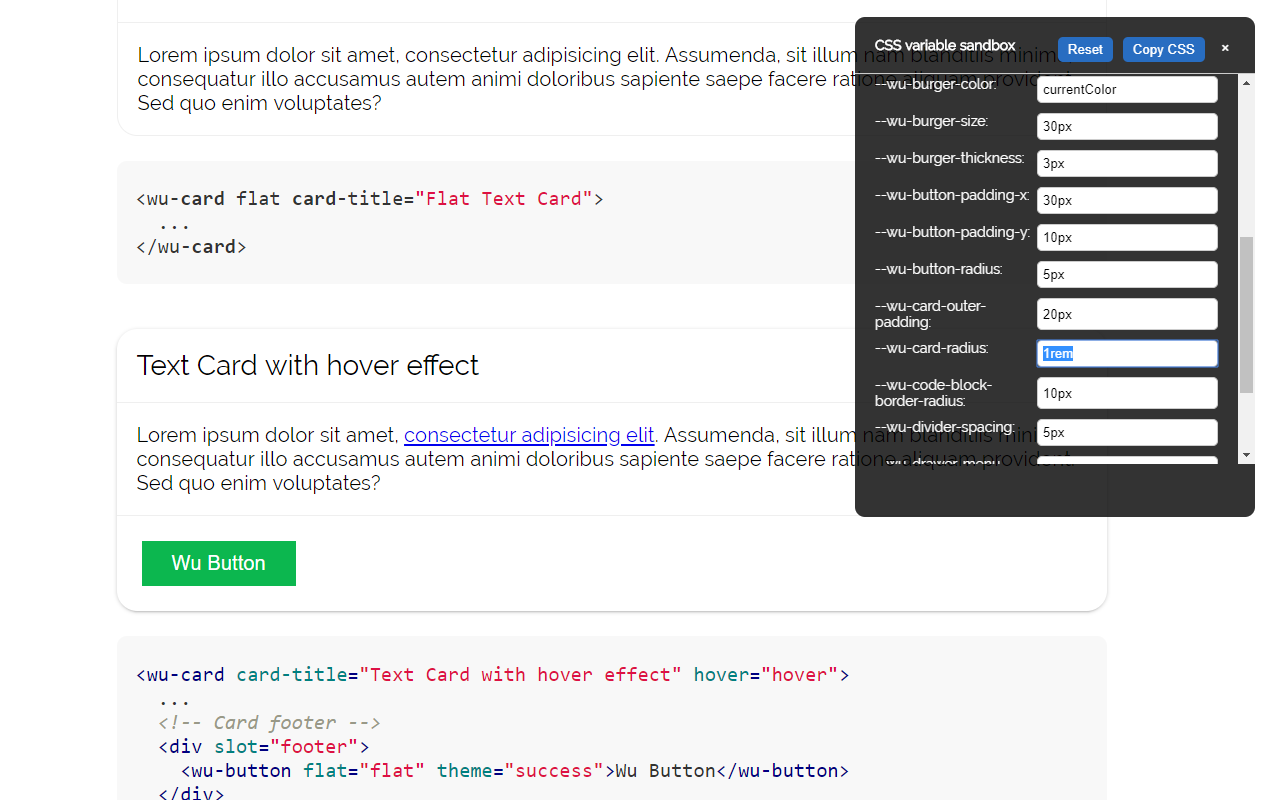Click the closing </wu-card> tag
This screenshot has height=800, width=1280.
point(191,246)
